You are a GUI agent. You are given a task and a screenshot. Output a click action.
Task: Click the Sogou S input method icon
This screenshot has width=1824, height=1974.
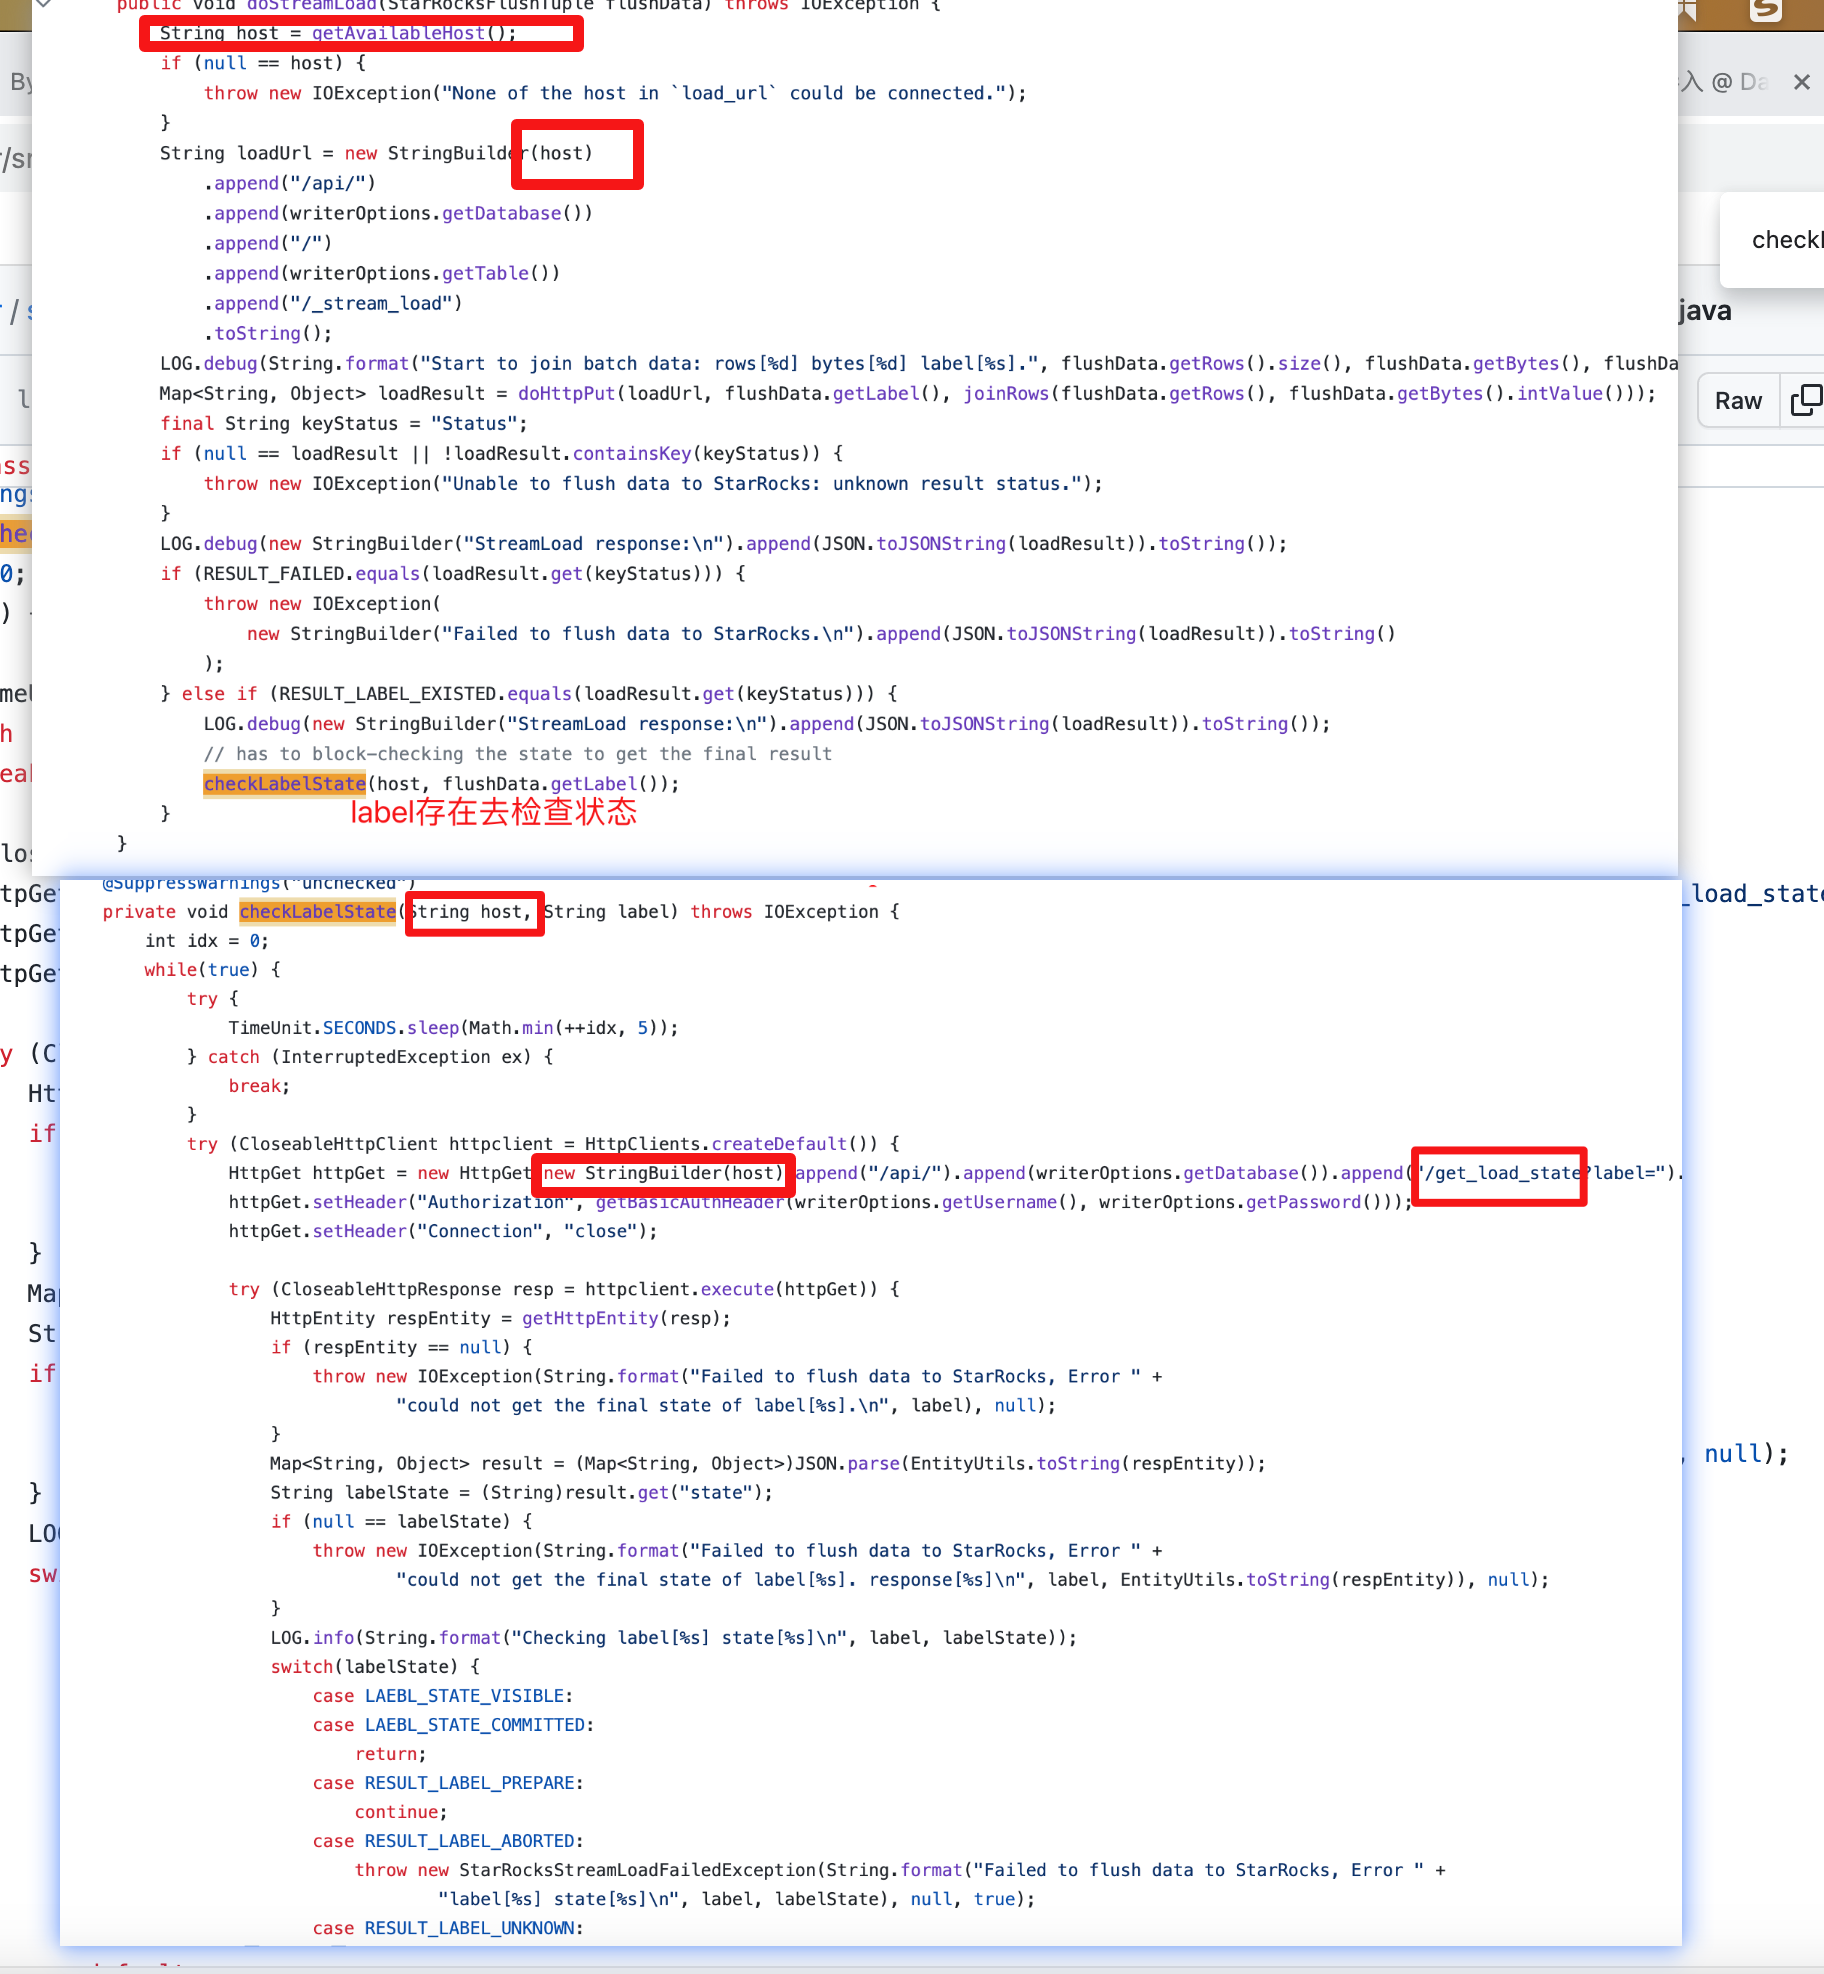[1766, 10]
